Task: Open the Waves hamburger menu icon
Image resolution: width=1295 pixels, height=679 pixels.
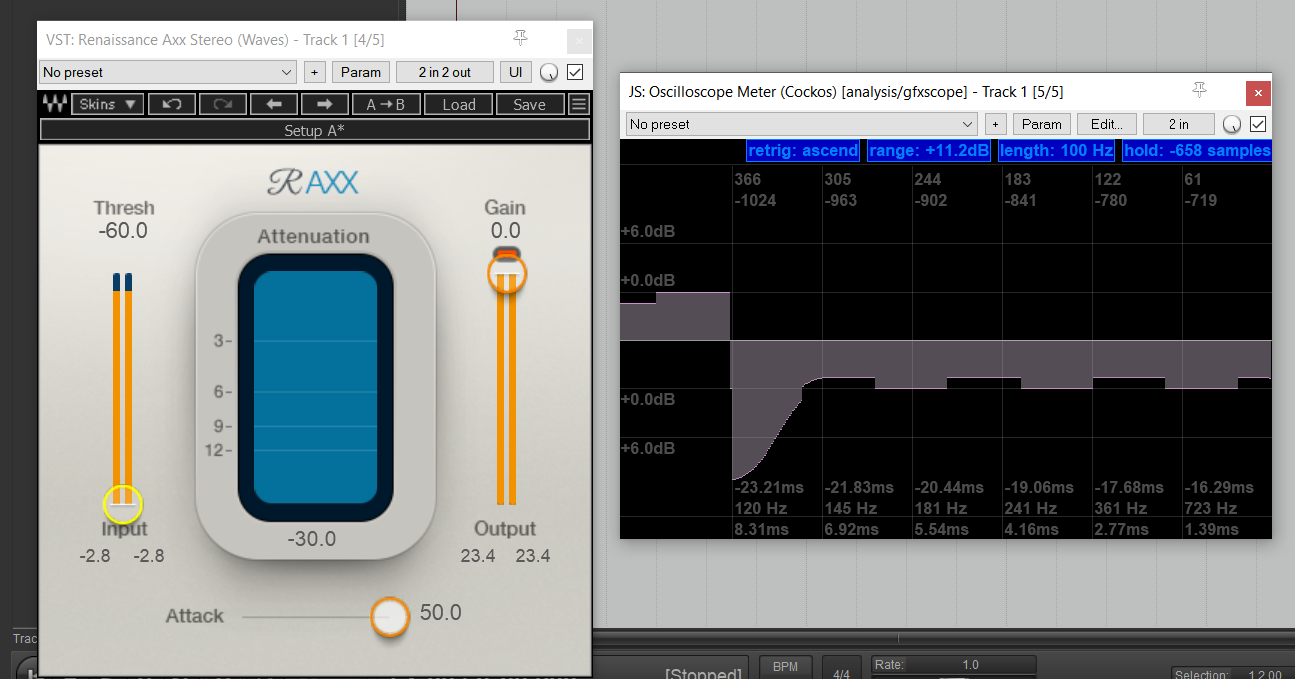Action: pyautogui.click(x=579, y=104)
